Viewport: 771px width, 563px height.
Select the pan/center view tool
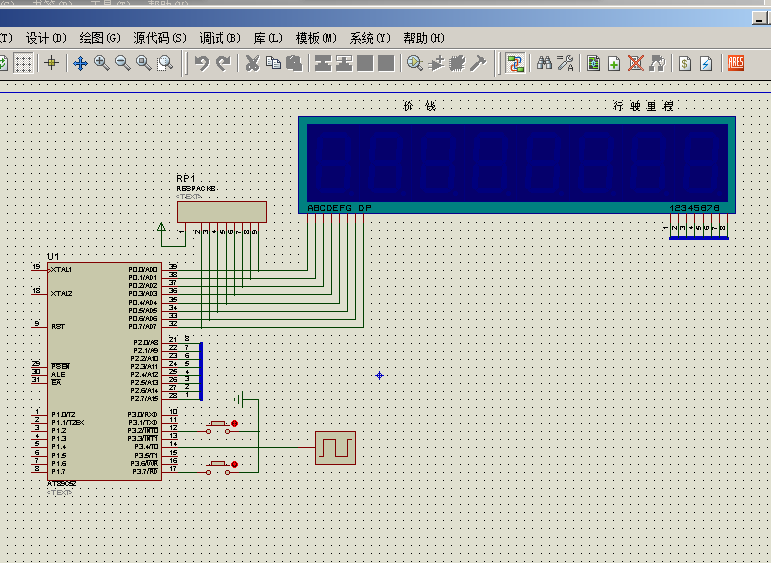pos(80,63)
